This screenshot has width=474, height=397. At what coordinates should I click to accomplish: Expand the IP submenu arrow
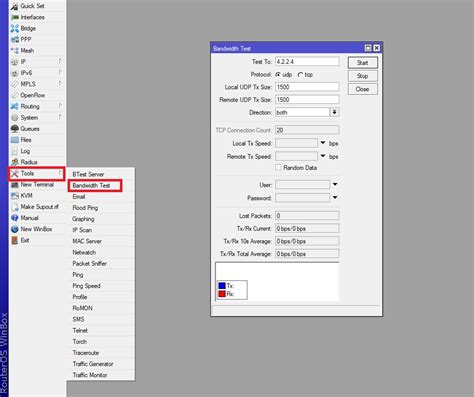click(60, 61)
